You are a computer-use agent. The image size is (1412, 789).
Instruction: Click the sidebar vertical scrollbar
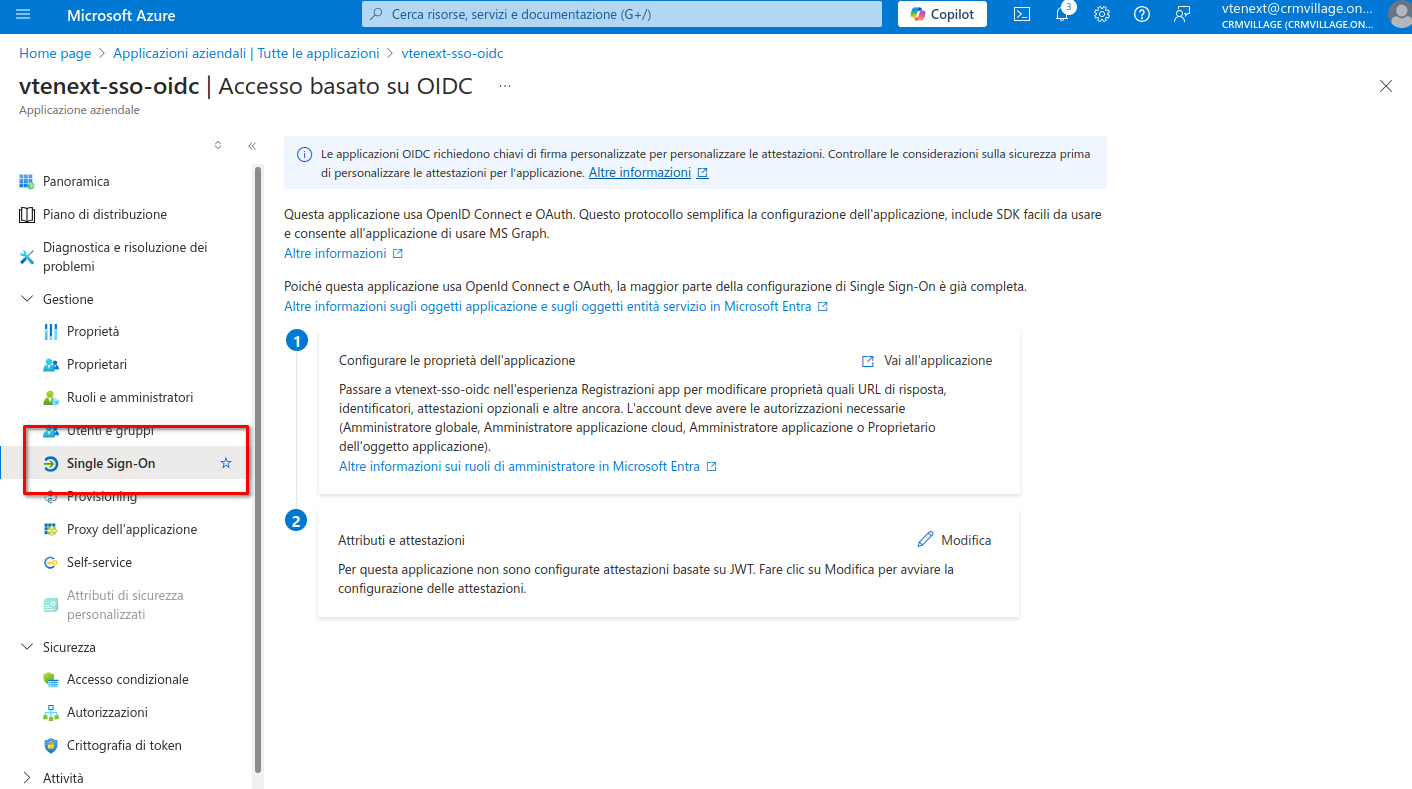click(258, 470)
